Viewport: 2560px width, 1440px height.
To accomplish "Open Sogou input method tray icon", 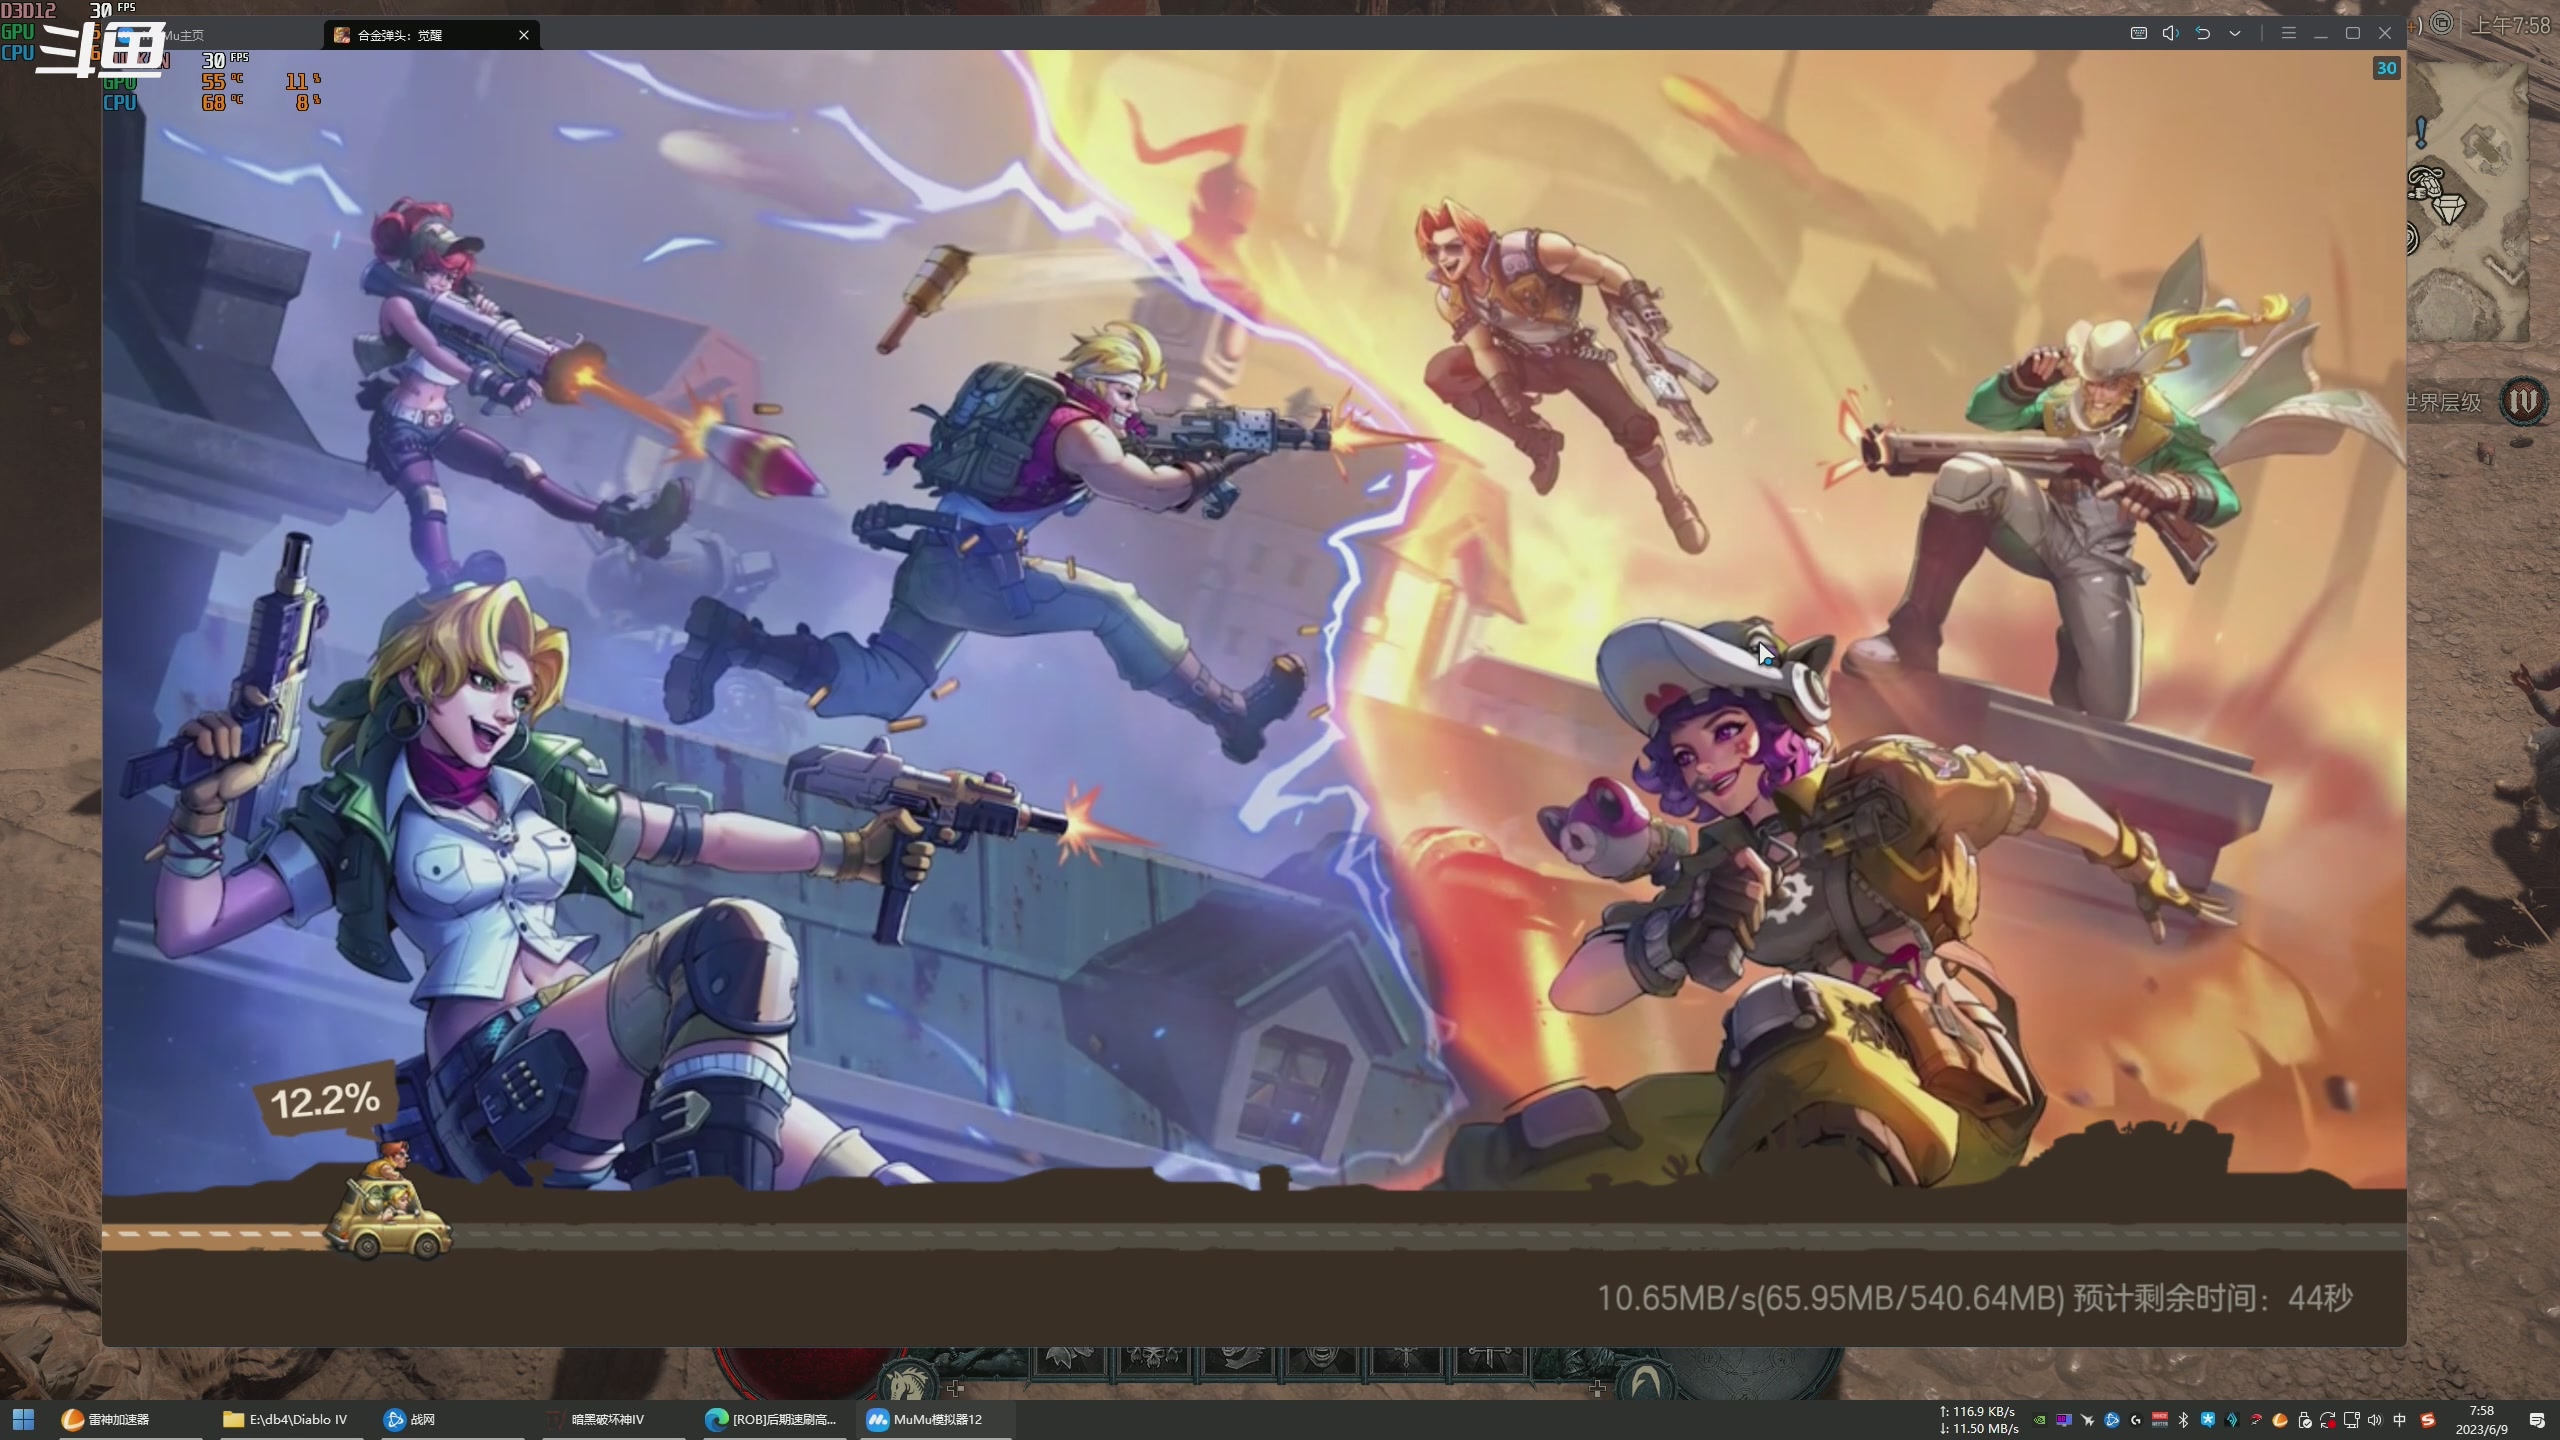I will point(2427,1420).
